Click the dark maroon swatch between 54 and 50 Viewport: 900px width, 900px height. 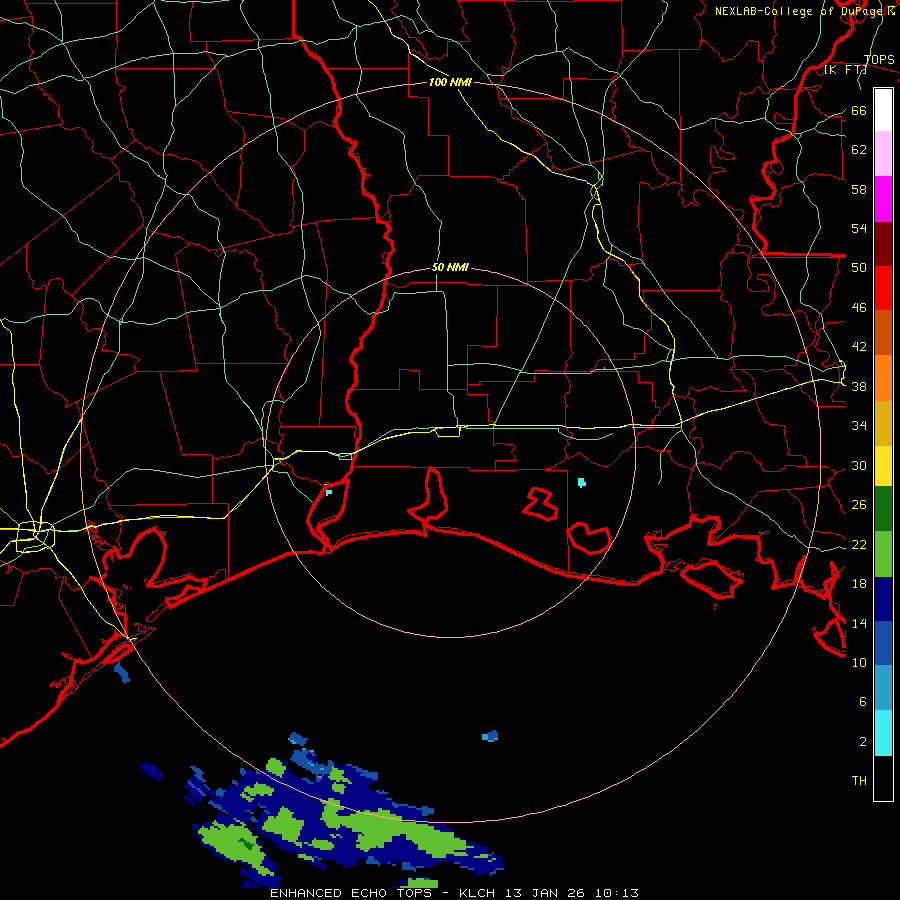(x=883, y=244)
